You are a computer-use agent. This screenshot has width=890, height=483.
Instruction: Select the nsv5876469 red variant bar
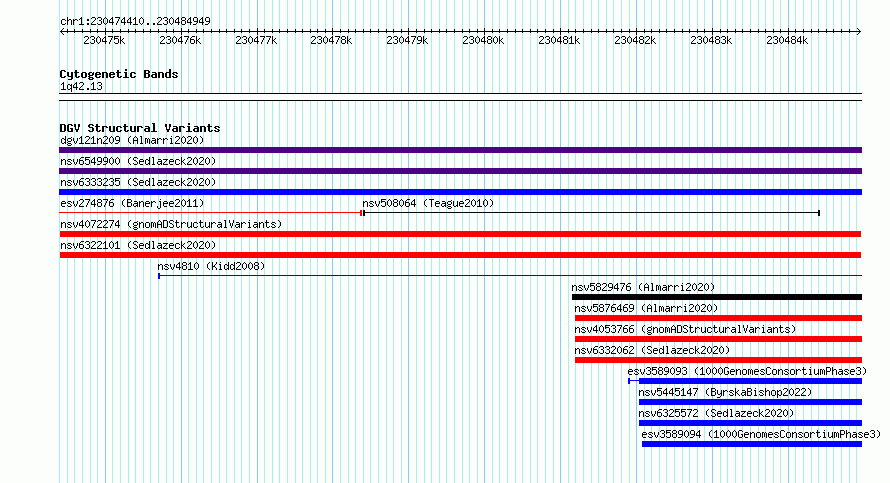(719, 318)
